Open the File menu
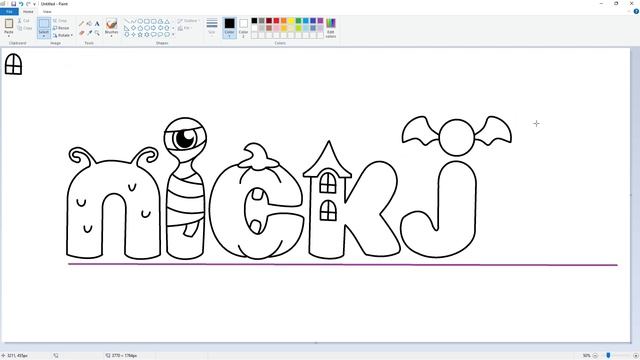 click(9, 11)
